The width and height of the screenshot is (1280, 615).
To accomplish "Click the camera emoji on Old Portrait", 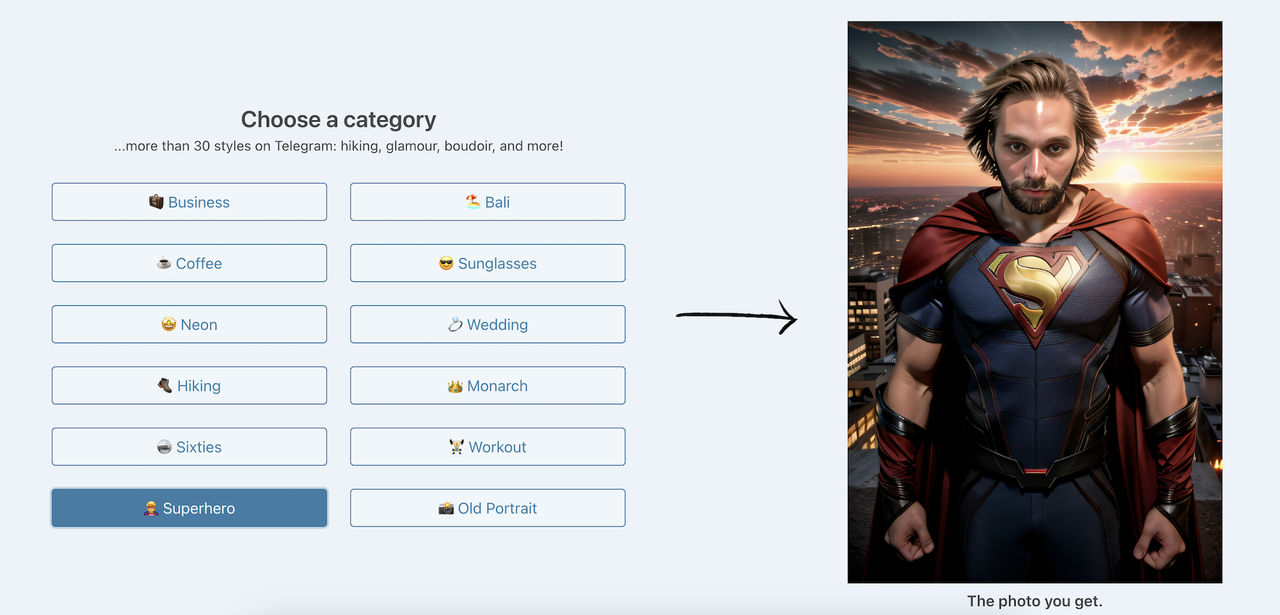I will [x=446, y=509].
